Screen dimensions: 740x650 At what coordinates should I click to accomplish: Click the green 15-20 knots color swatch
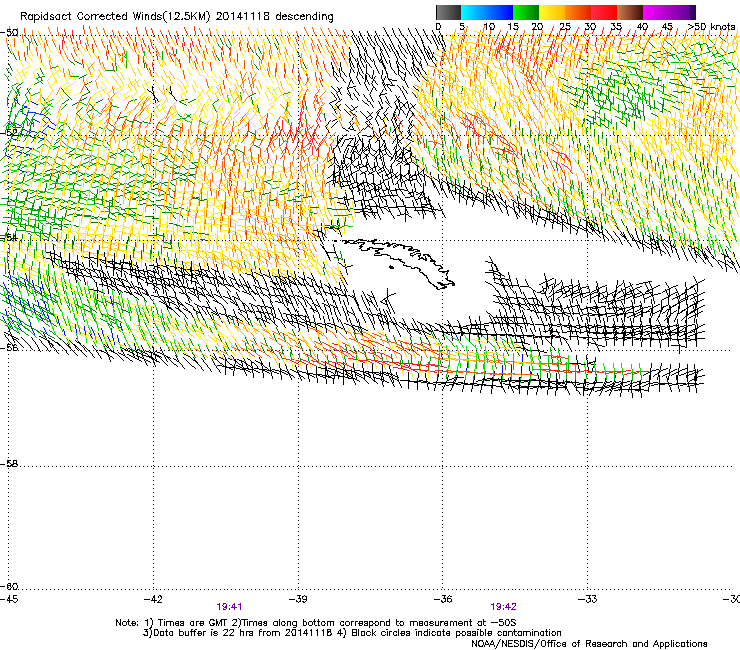coord(526,12)
